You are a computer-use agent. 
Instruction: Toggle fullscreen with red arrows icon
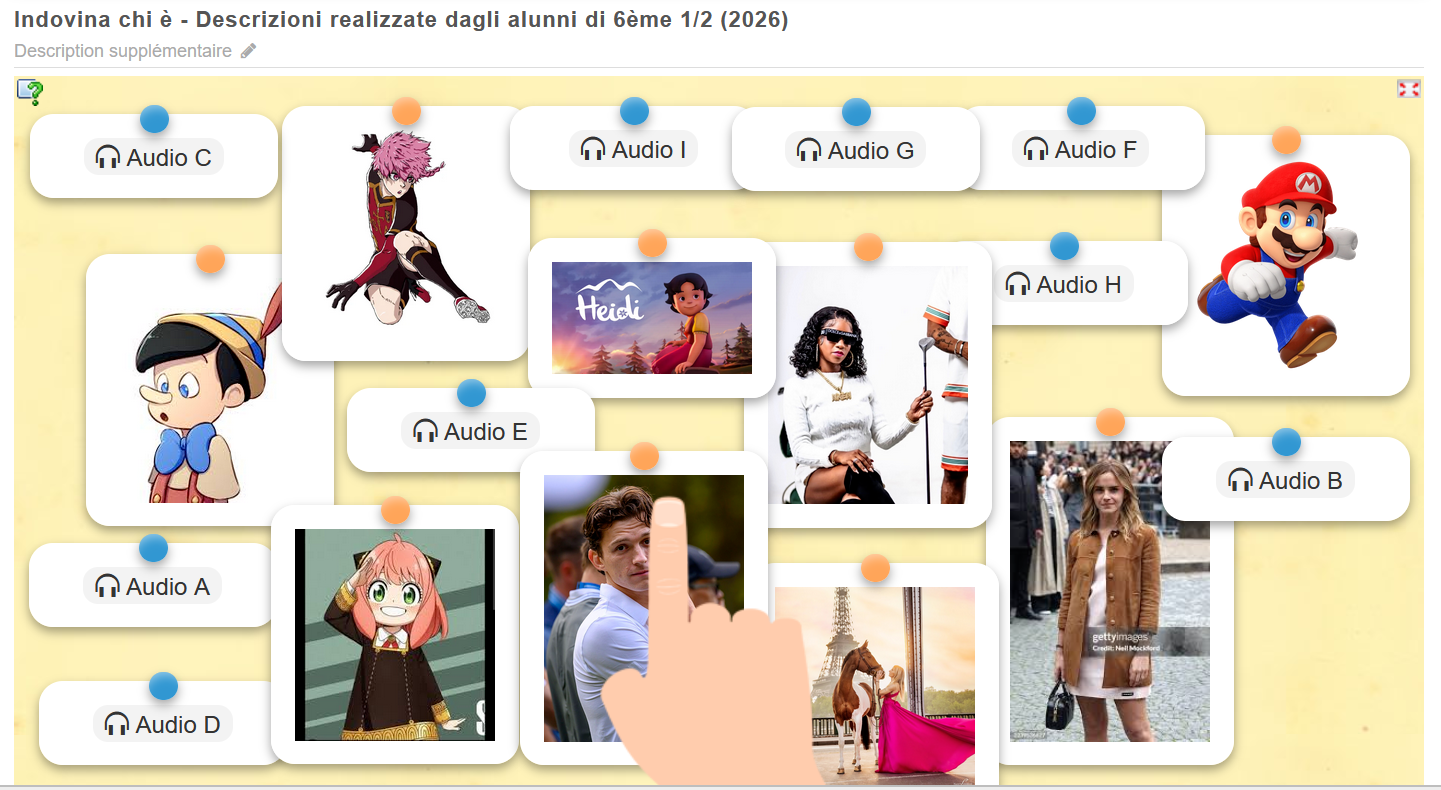(x=1408, y=89)
